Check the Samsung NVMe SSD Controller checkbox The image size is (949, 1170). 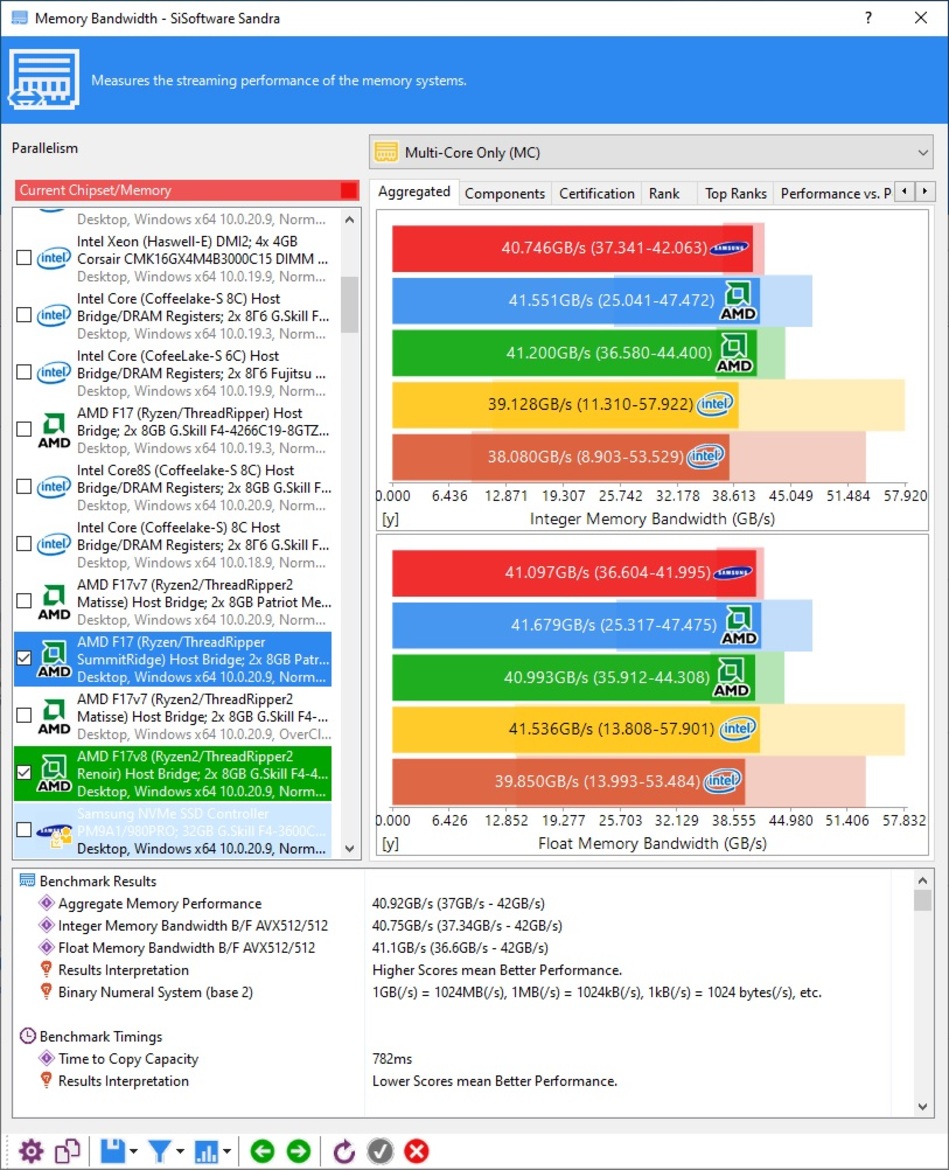coord(24,830)
